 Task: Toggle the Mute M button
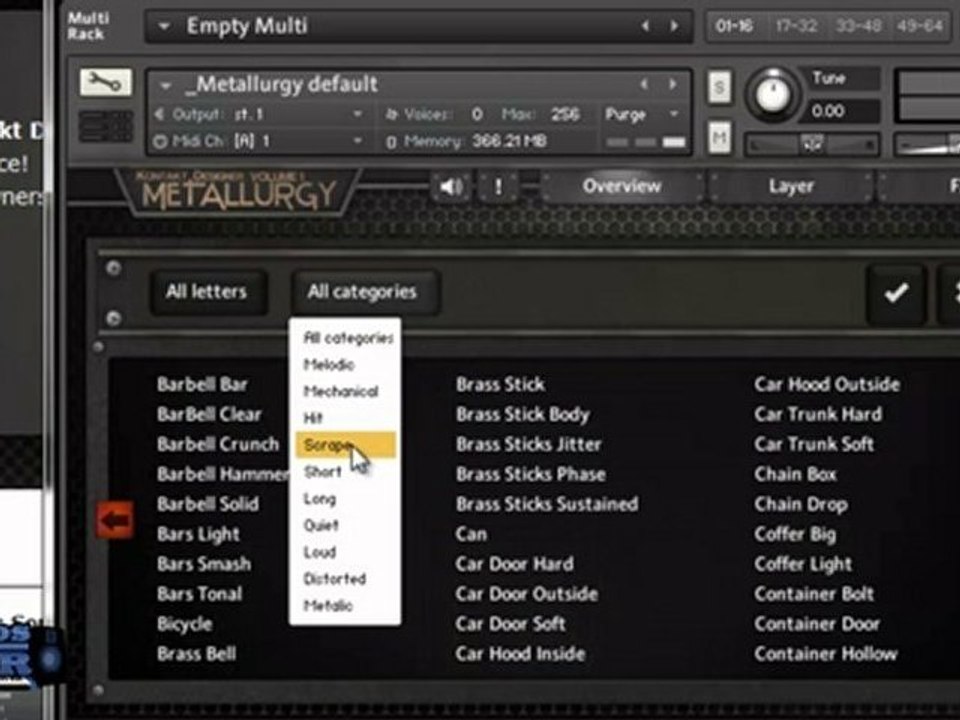click(x=719, y=138)
